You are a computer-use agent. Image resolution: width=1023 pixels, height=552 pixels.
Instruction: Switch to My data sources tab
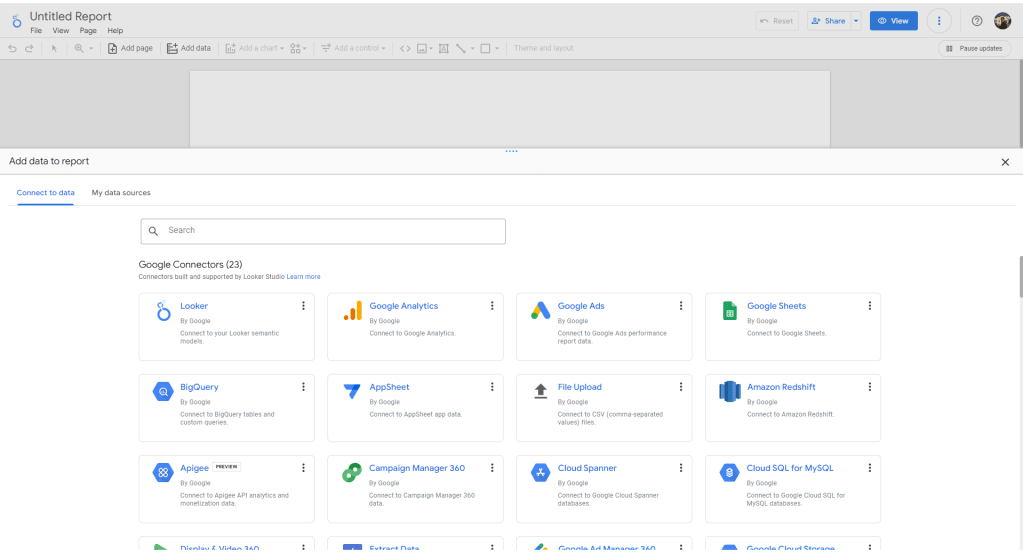point(121,192)
